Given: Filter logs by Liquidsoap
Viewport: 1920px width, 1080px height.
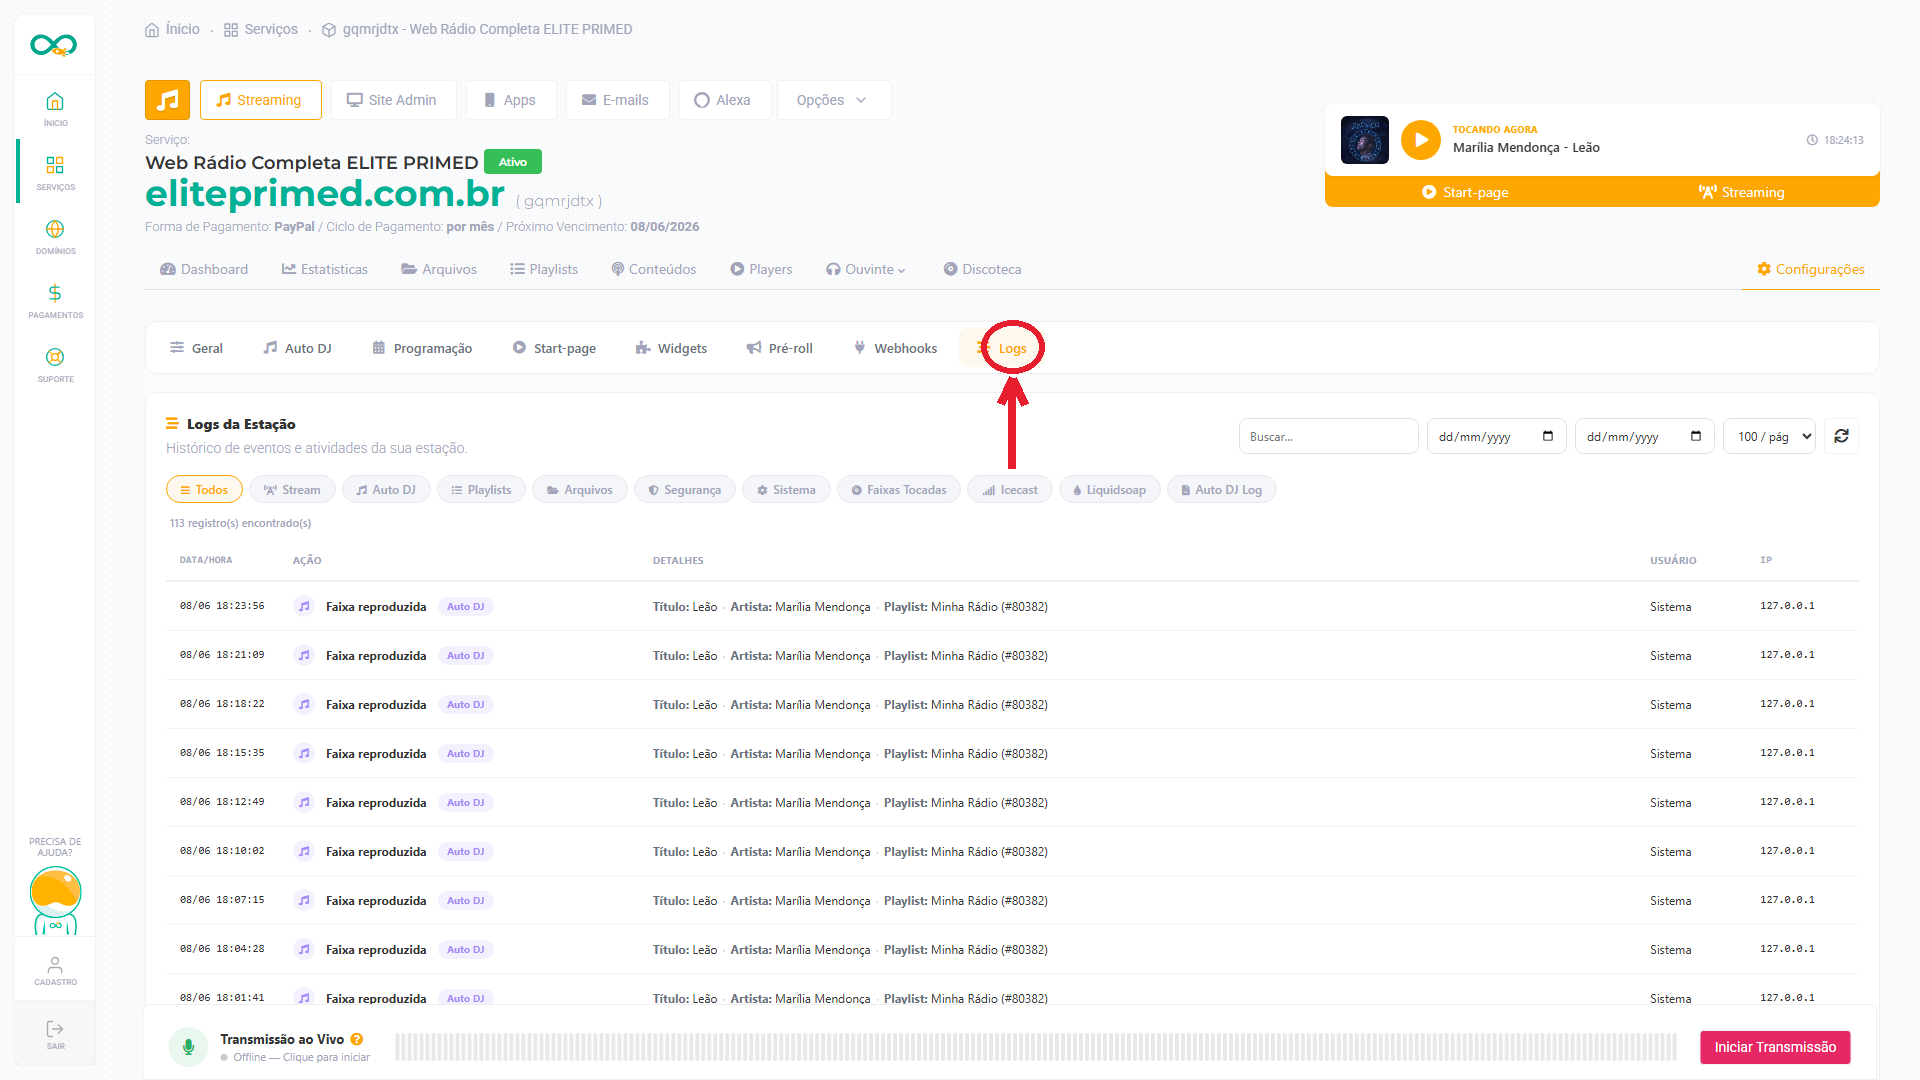Looking at the screenshot, I should coord(1110,490).
